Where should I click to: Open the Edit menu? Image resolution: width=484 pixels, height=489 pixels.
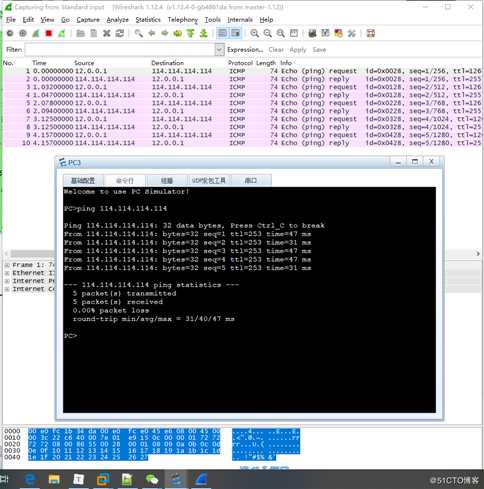tap(28, 20)
